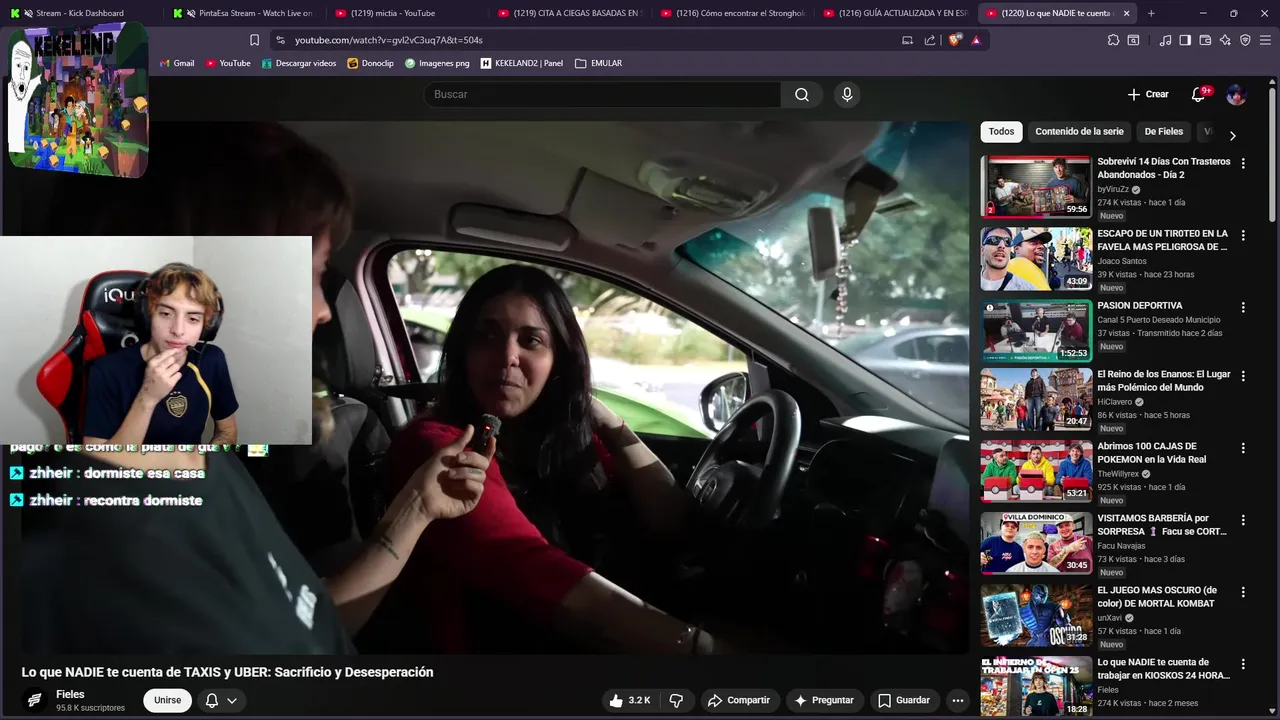Open browser extensions puzzle icon

coord(1113,40)
